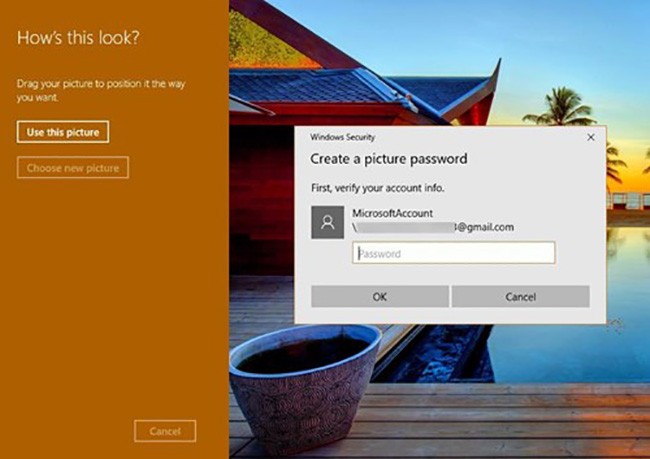The height and width of the screenshot is (459, 650).
Task: Cancel the picture password setup in orange panel
Action: pos(165,431)
